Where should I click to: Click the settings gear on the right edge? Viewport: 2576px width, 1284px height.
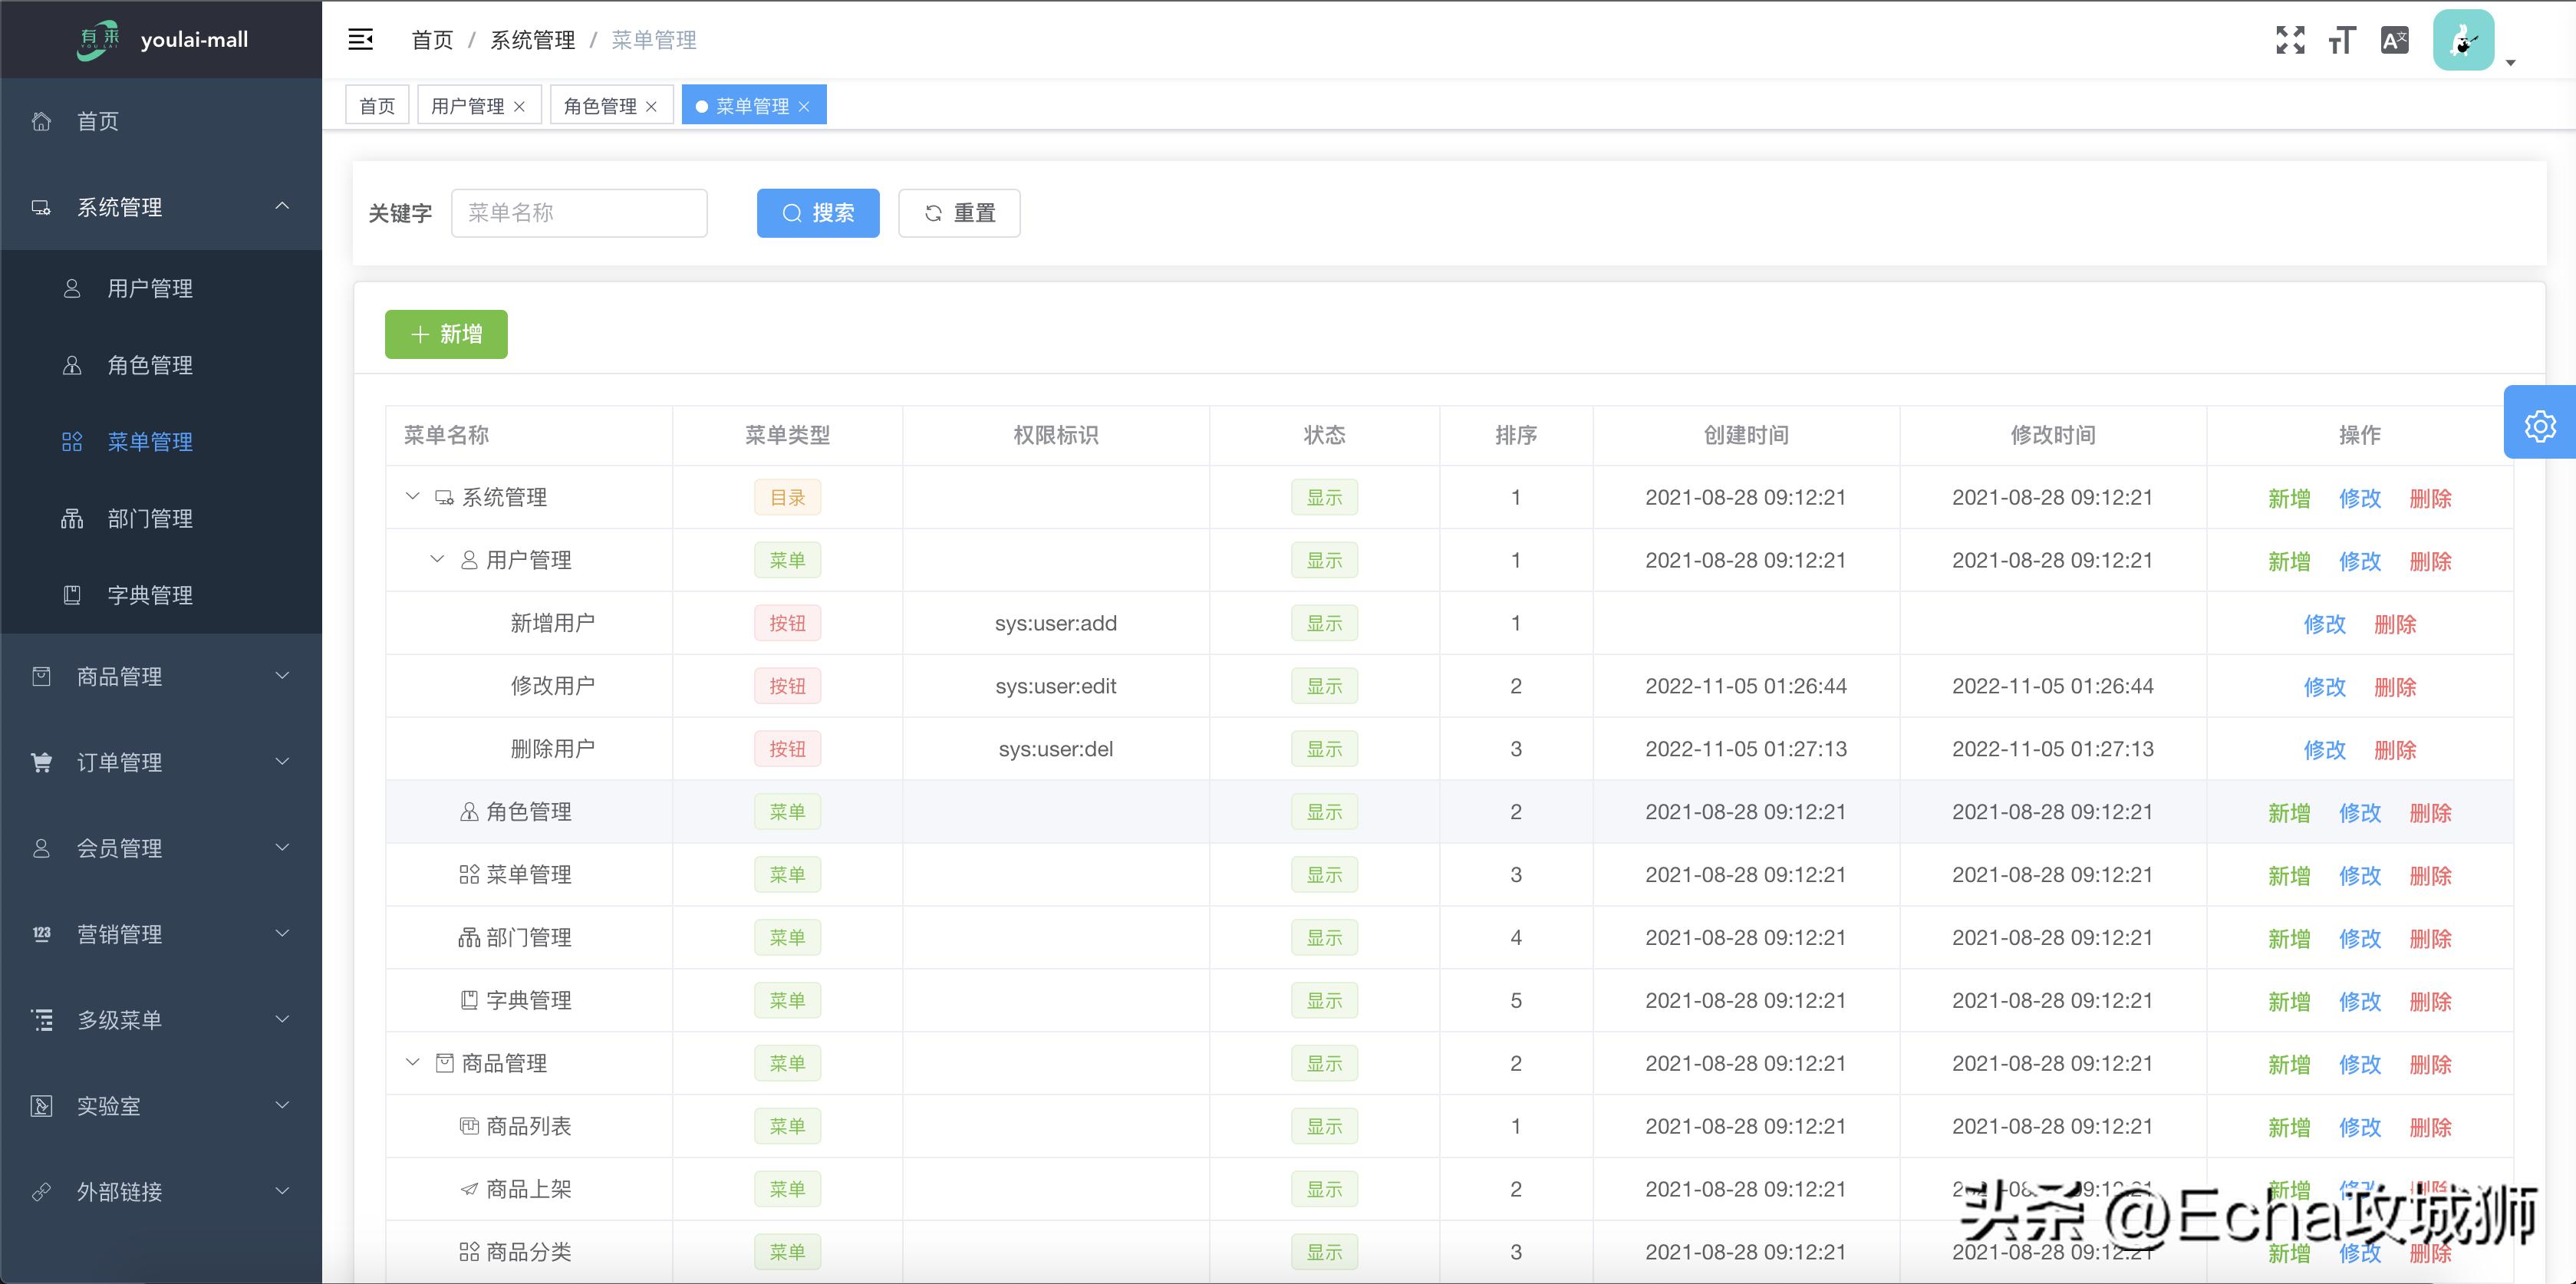tap(2540, 424)
